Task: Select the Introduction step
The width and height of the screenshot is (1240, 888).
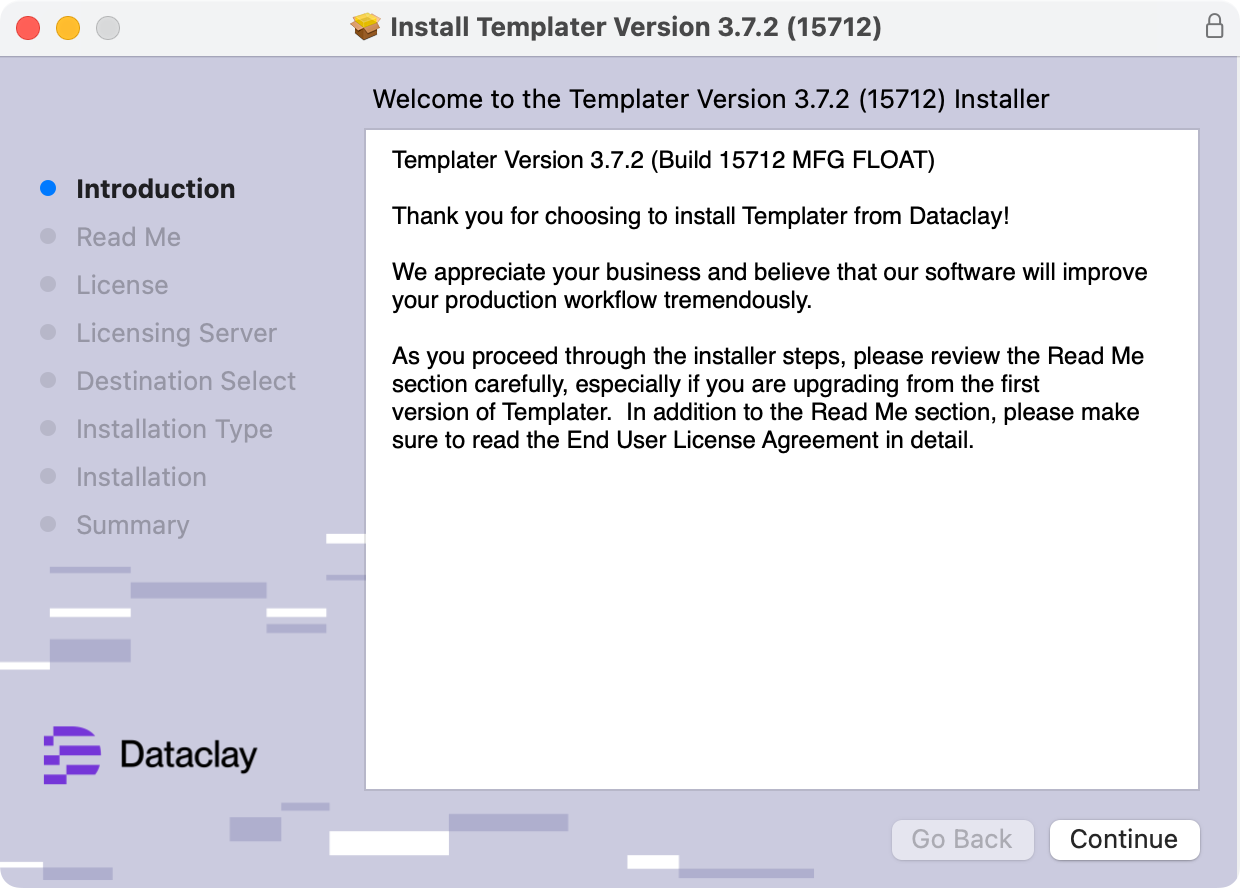Action: tap(156, 189)
